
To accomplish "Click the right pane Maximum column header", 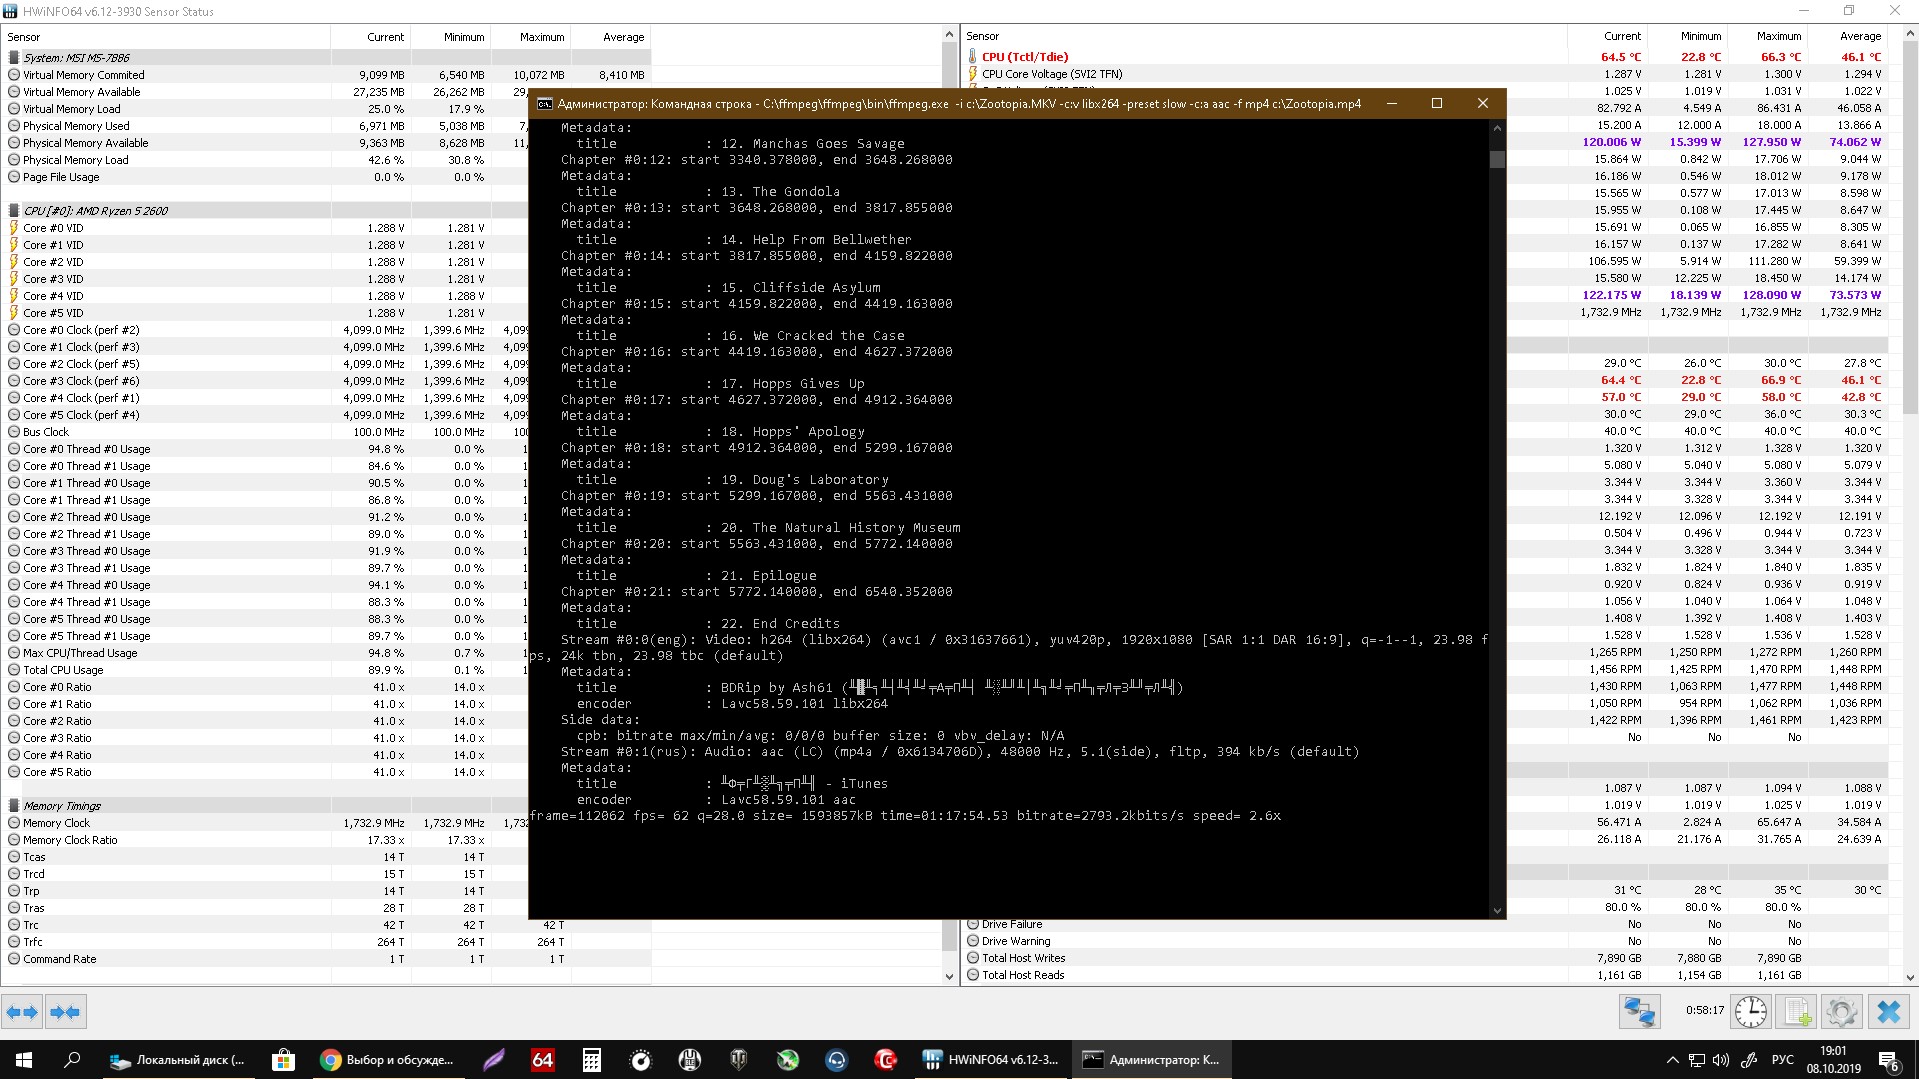I will (1768, 36).
